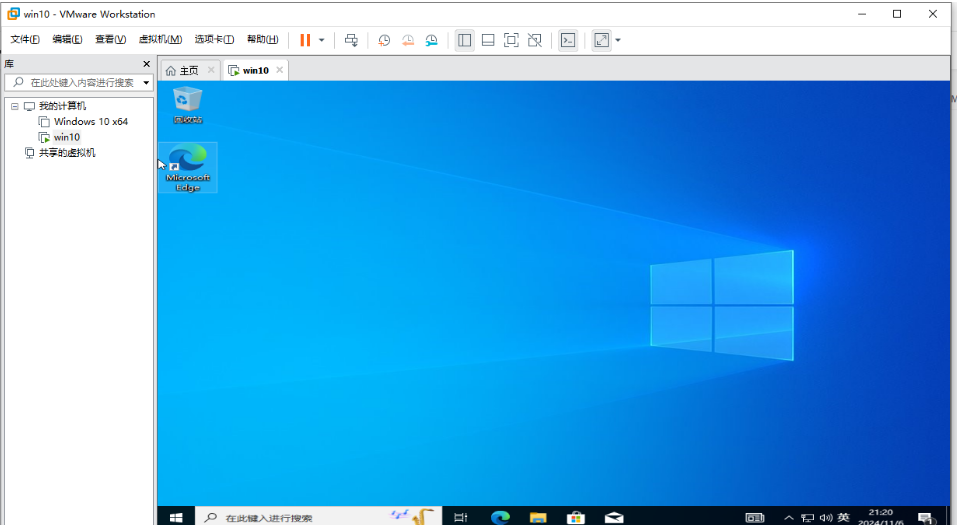The height and width of the screenshot is (525, 957).
Task: Launch Edge from the guest taskbar
Action: tap(500, 517)
